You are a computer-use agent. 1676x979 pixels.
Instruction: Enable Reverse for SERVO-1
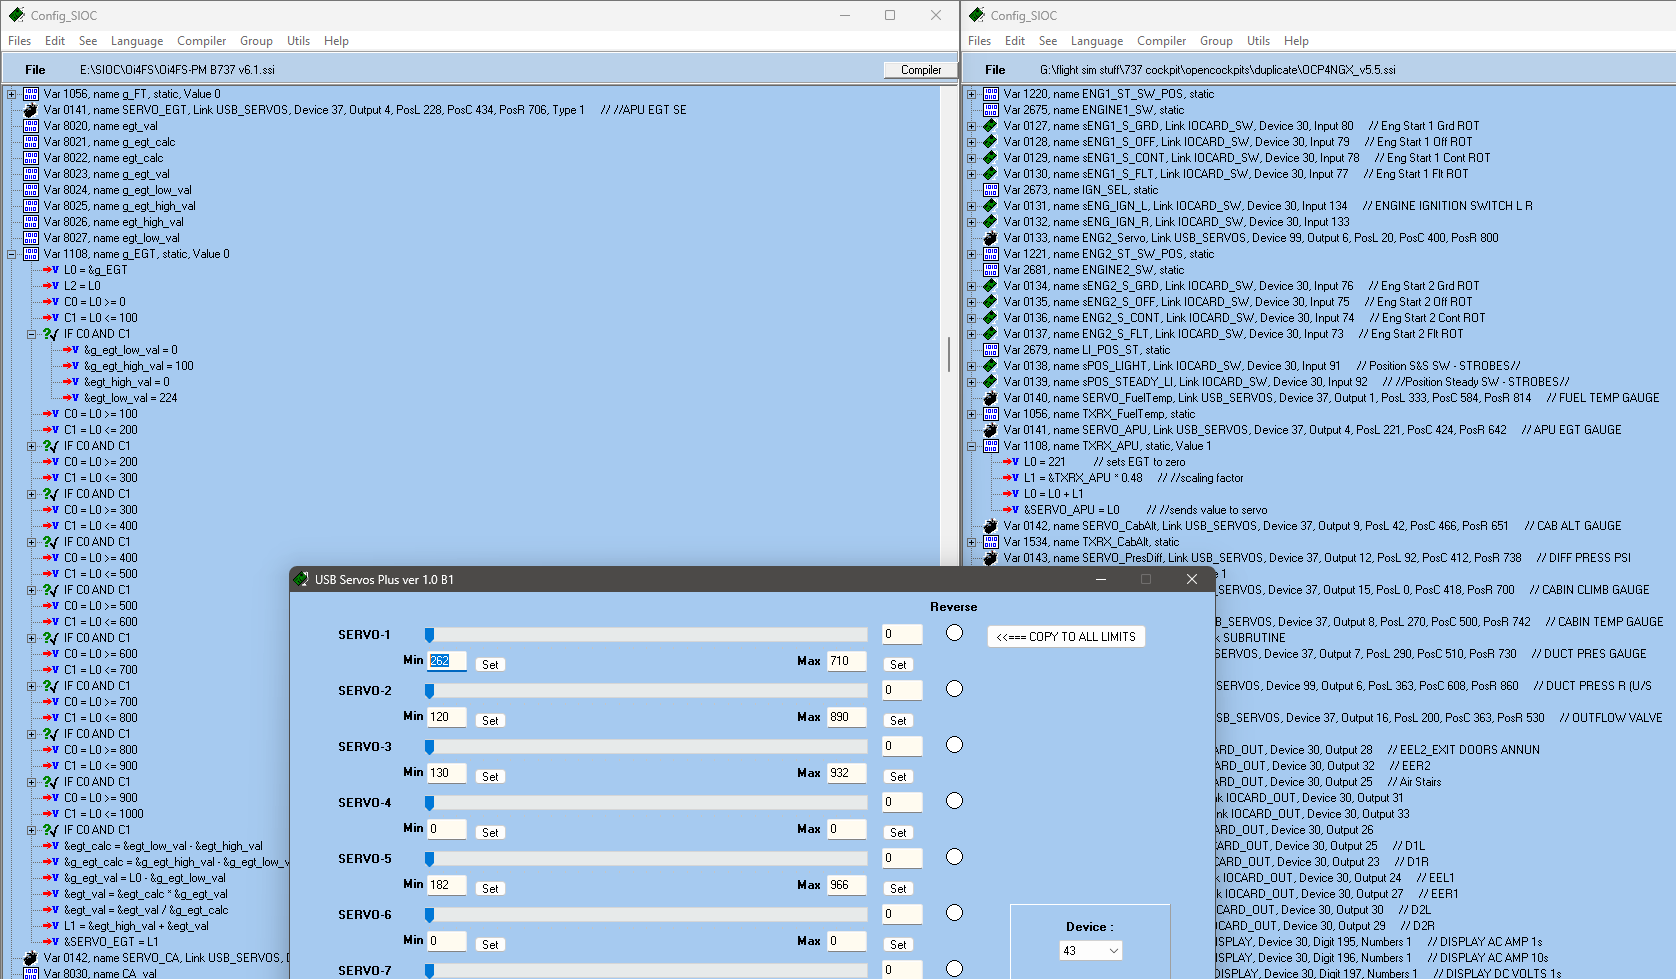pos(954,632)
